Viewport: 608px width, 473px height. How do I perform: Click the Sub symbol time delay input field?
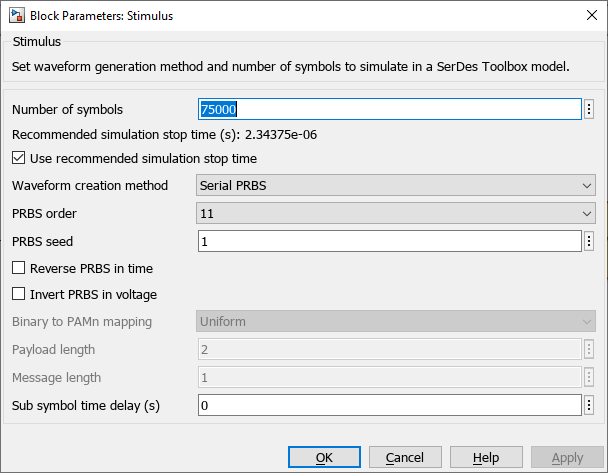pyautogui.click(x=390, y=405)
